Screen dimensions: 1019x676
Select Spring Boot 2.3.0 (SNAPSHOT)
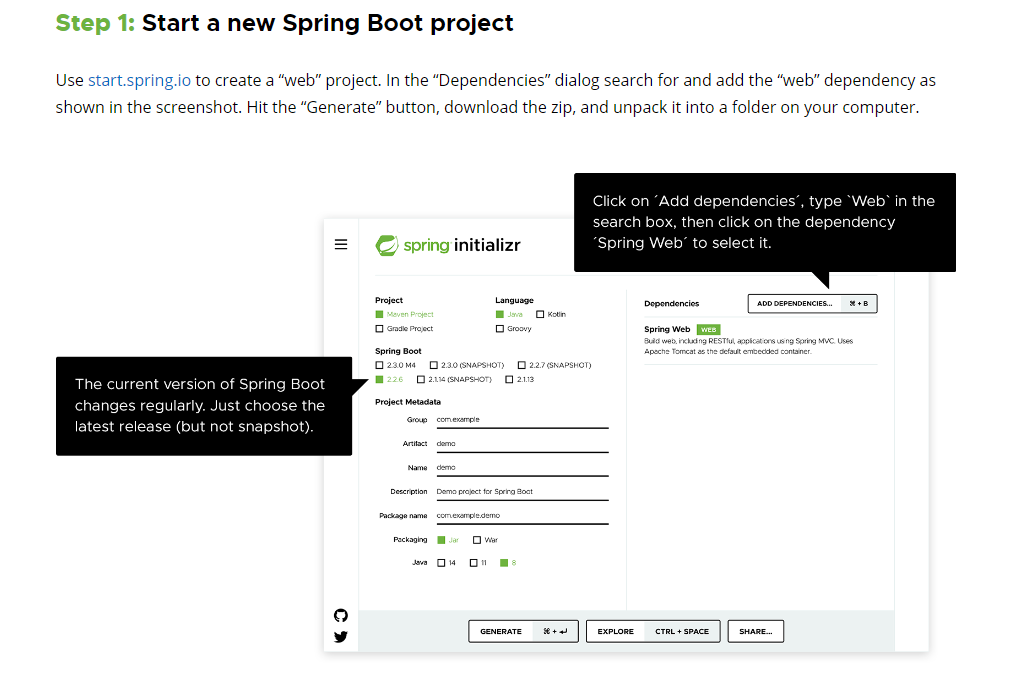[467, 365]
